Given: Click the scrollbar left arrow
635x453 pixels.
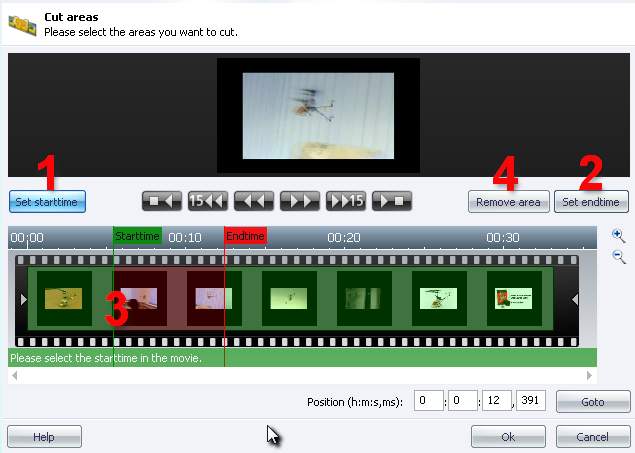Looking at the screenshot, I should (15, 376).
